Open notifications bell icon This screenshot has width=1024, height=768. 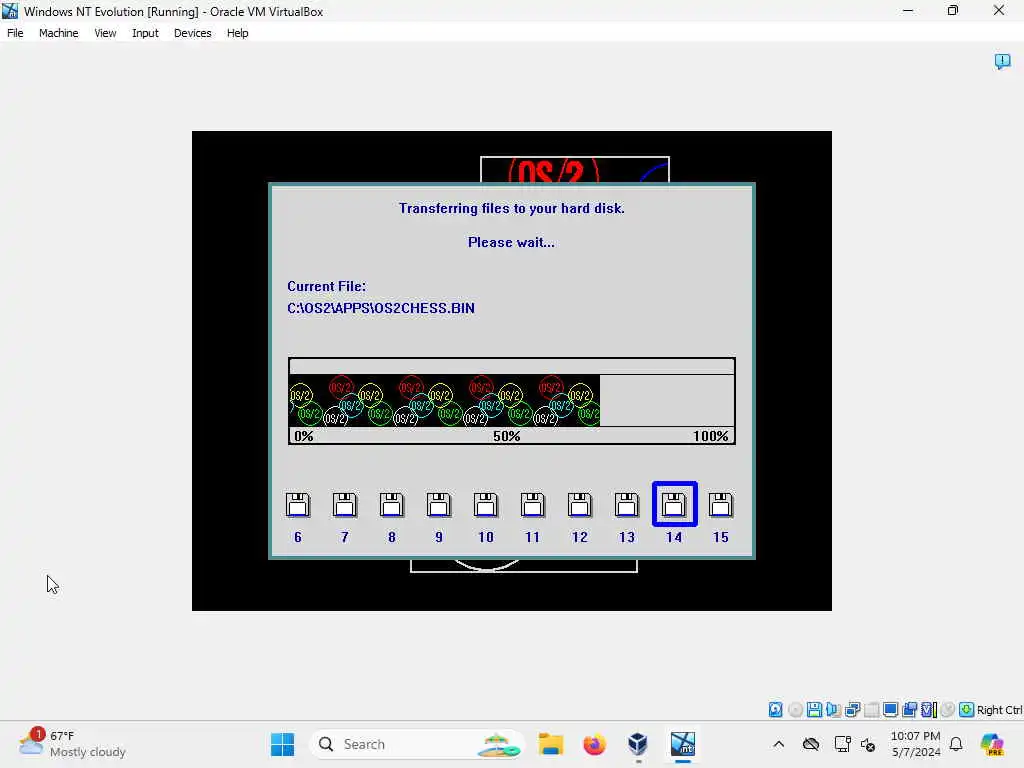pos(956,744)
